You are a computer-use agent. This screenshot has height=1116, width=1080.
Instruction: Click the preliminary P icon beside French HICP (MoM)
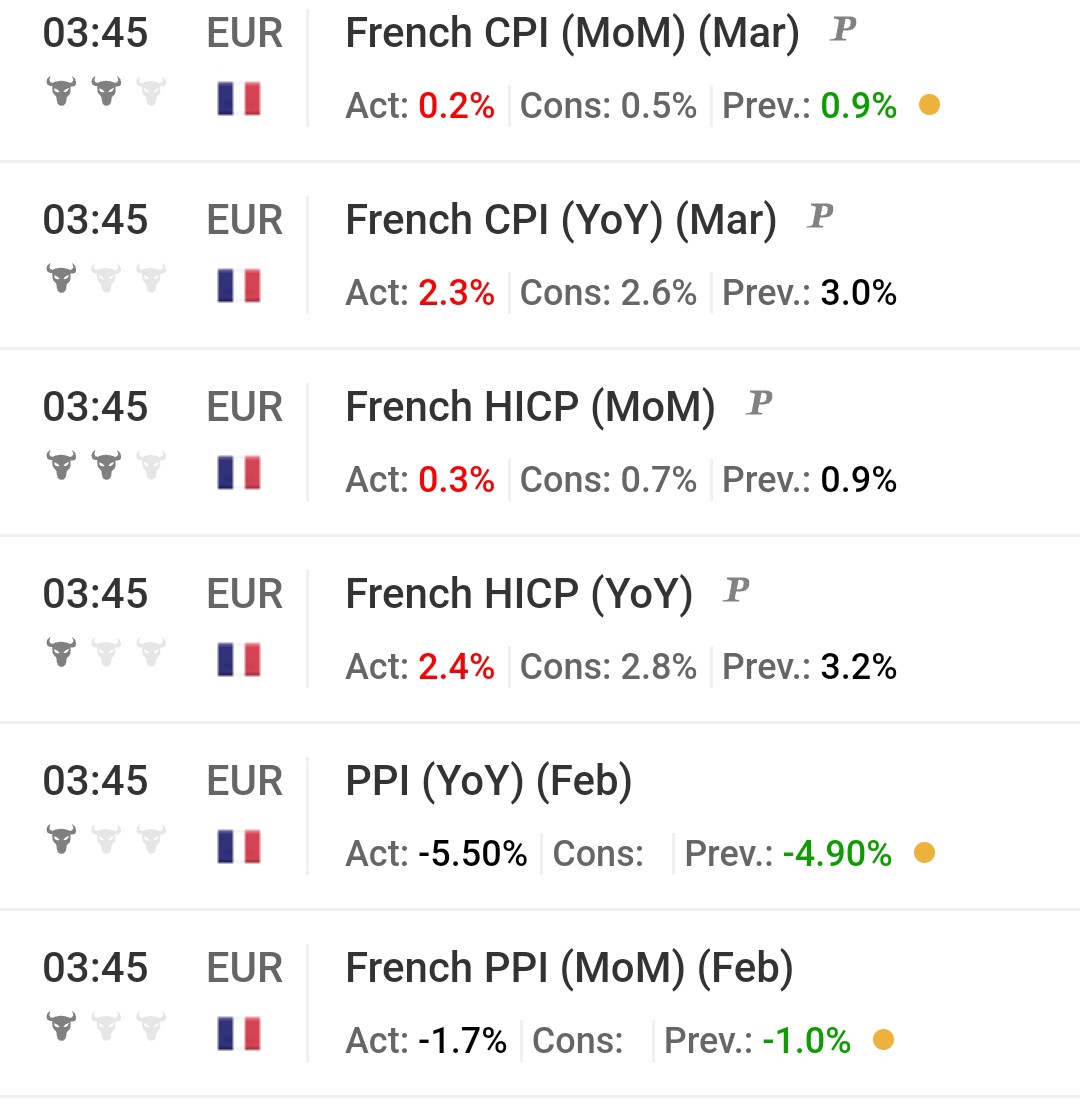coord(759,404)
